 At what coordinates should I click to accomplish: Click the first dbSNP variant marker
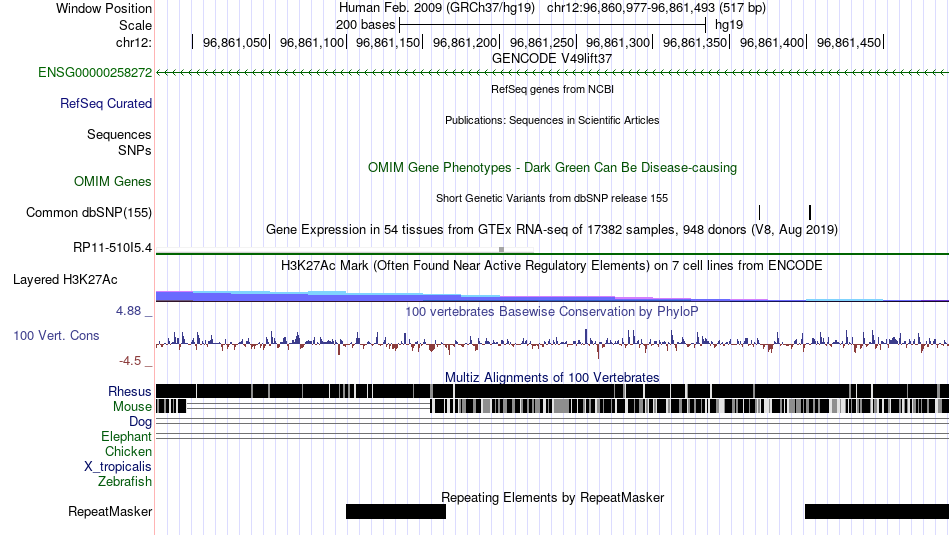click(x=760, y=212)
